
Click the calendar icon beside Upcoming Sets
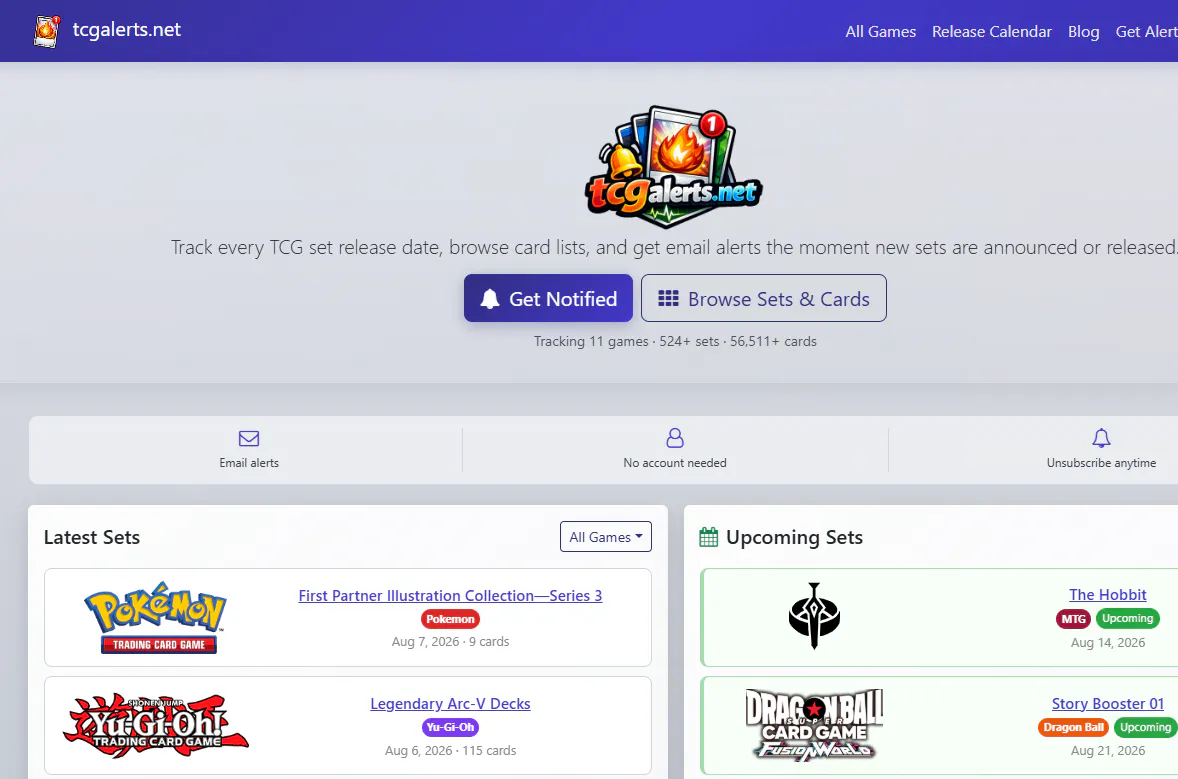[x=708, y=537]
